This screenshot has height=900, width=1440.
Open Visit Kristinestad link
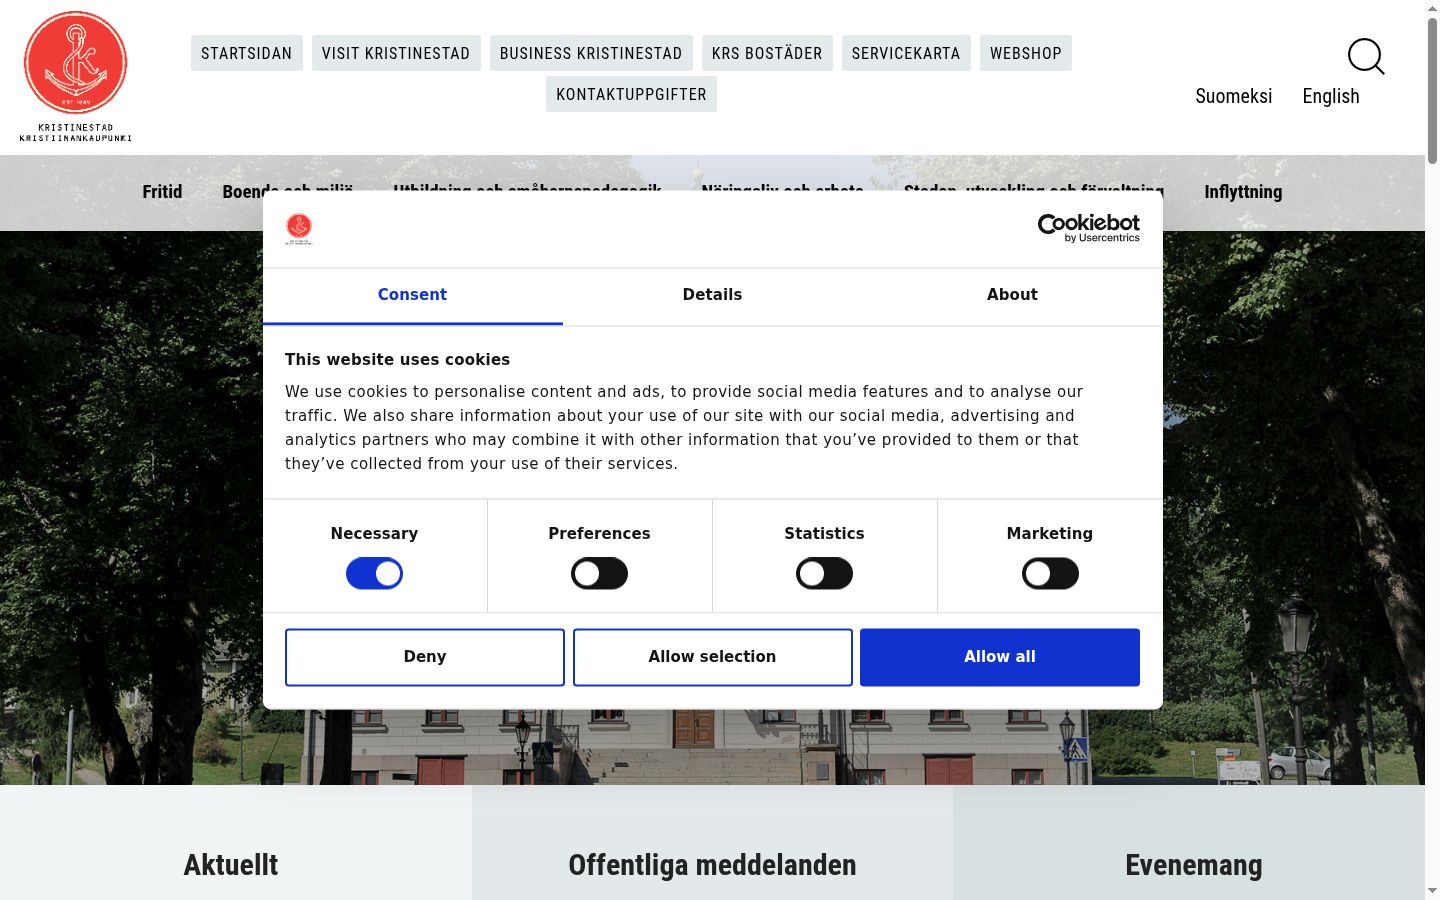[x=396, y=53]
